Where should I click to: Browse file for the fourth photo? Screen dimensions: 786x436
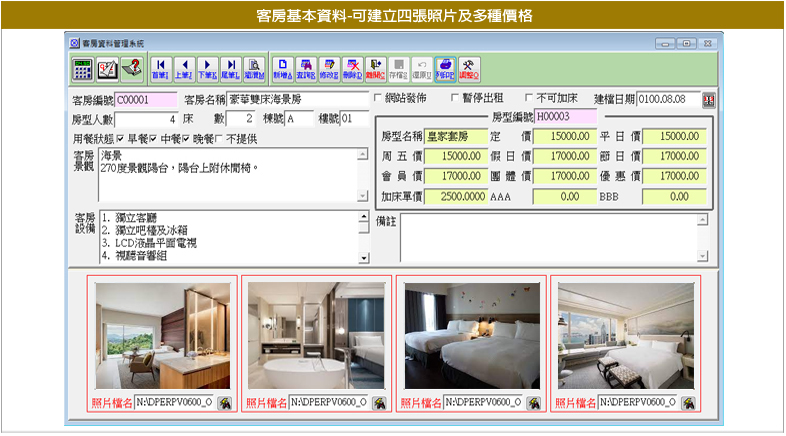coord(689,403)
